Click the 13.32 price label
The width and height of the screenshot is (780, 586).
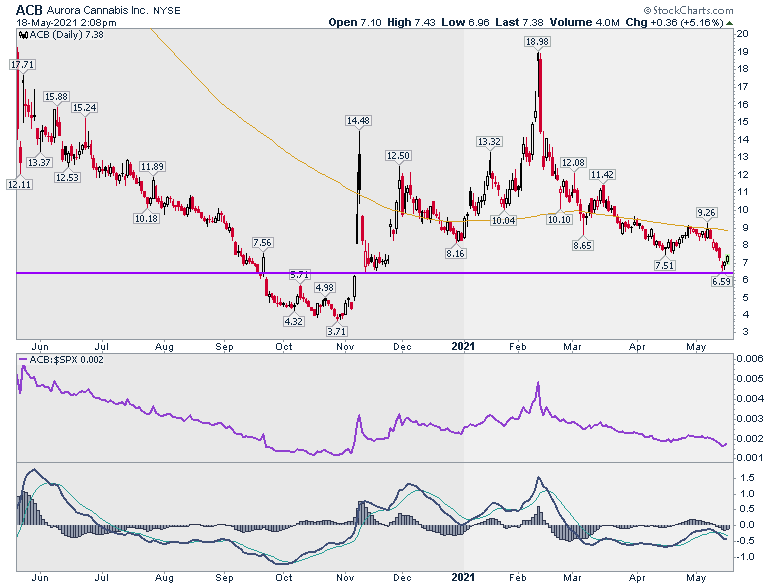(x=489, y=142)
